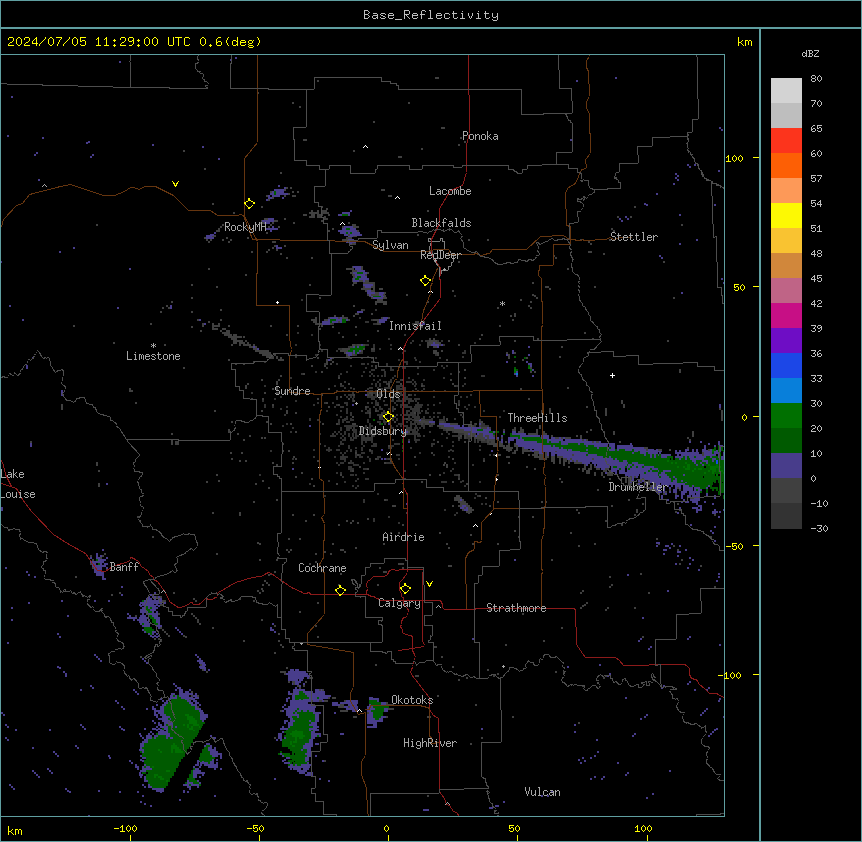This screenshot has width=862, height=842.
Task: Select the bright yellow 51-54 dBZ swatch
Action: 786,215
